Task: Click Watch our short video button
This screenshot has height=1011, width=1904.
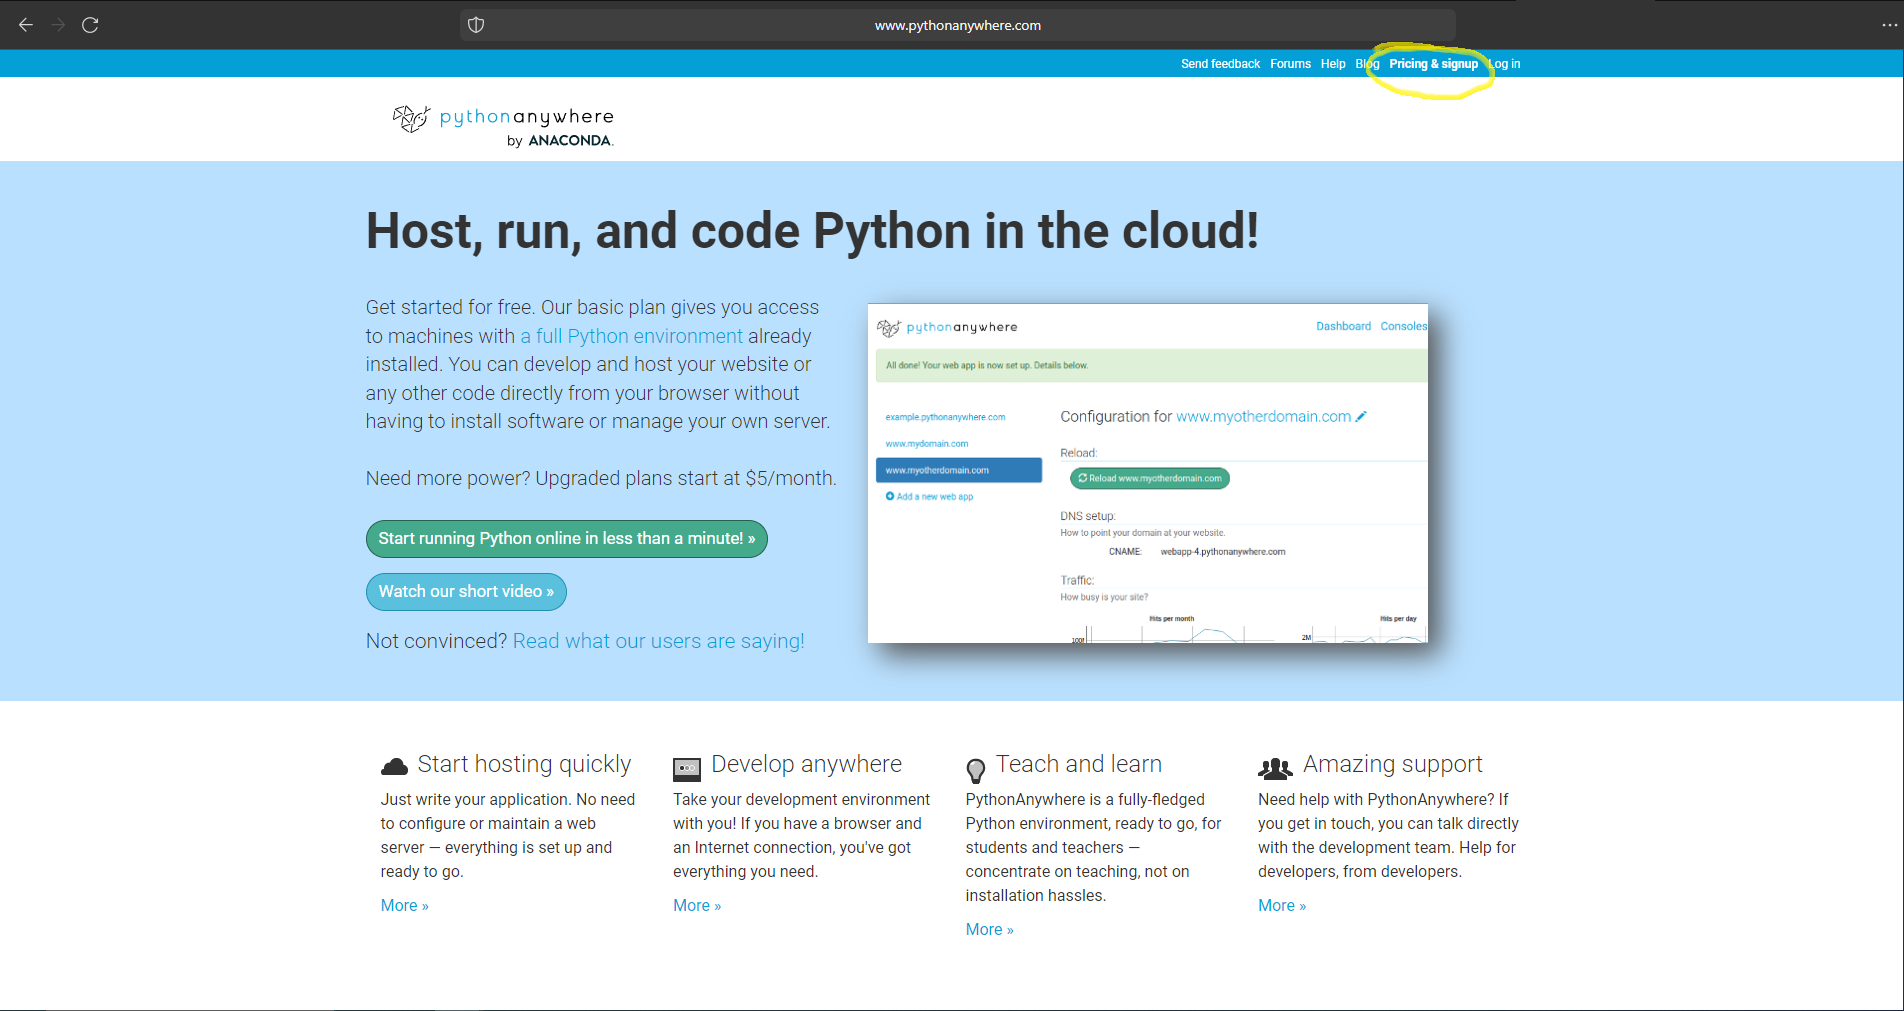Action: (x=466, y=592)
